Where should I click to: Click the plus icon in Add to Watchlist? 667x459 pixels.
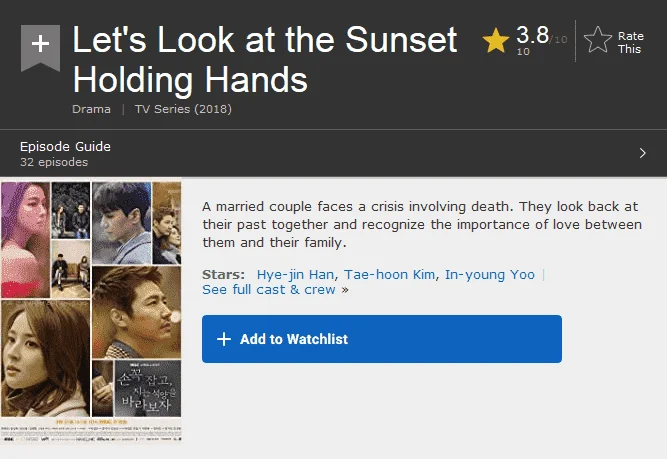click(x=224, y=339)
